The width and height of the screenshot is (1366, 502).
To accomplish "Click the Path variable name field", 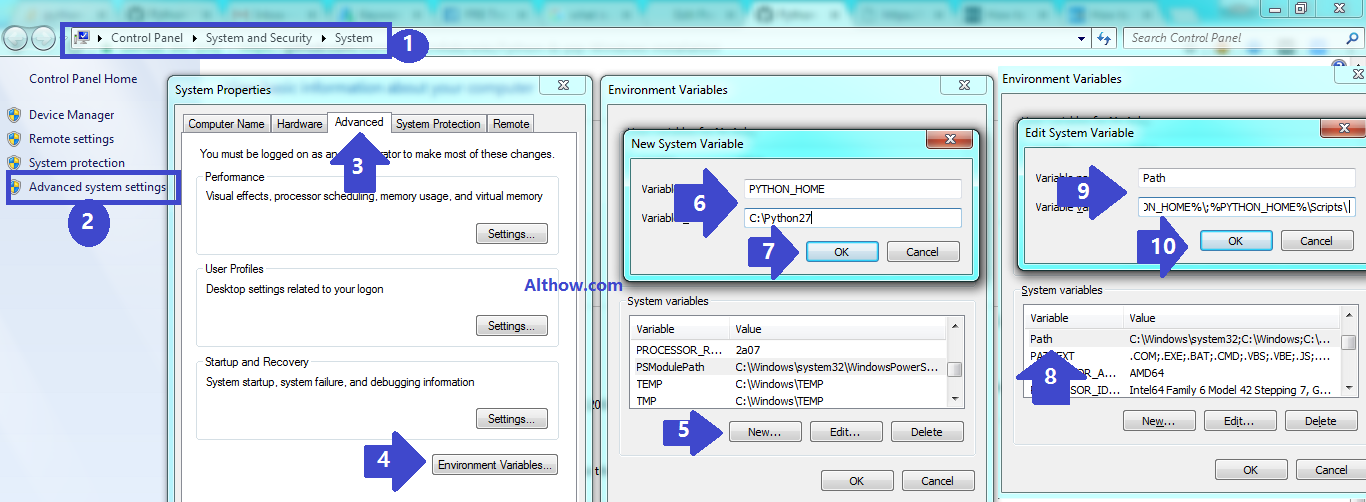I will (x=1247, y=178).
